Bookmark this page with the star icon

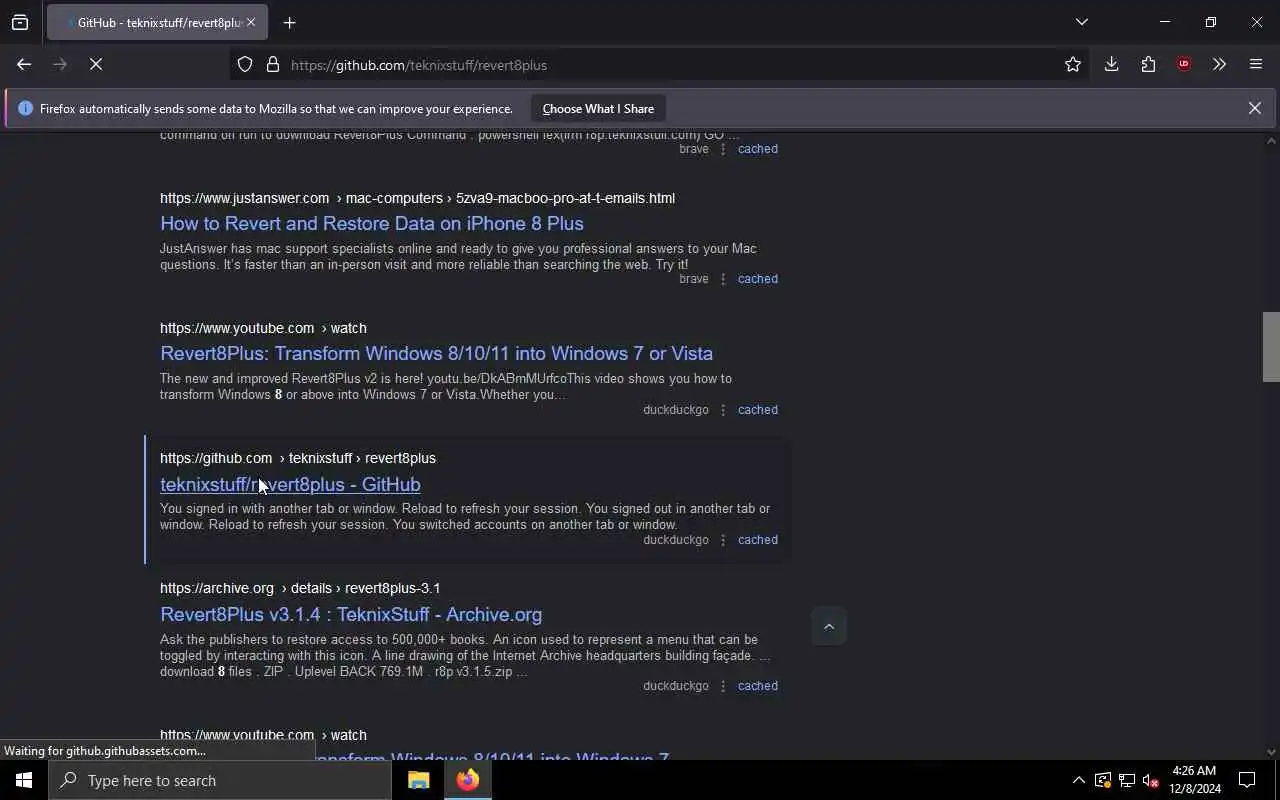point(1073,64)
